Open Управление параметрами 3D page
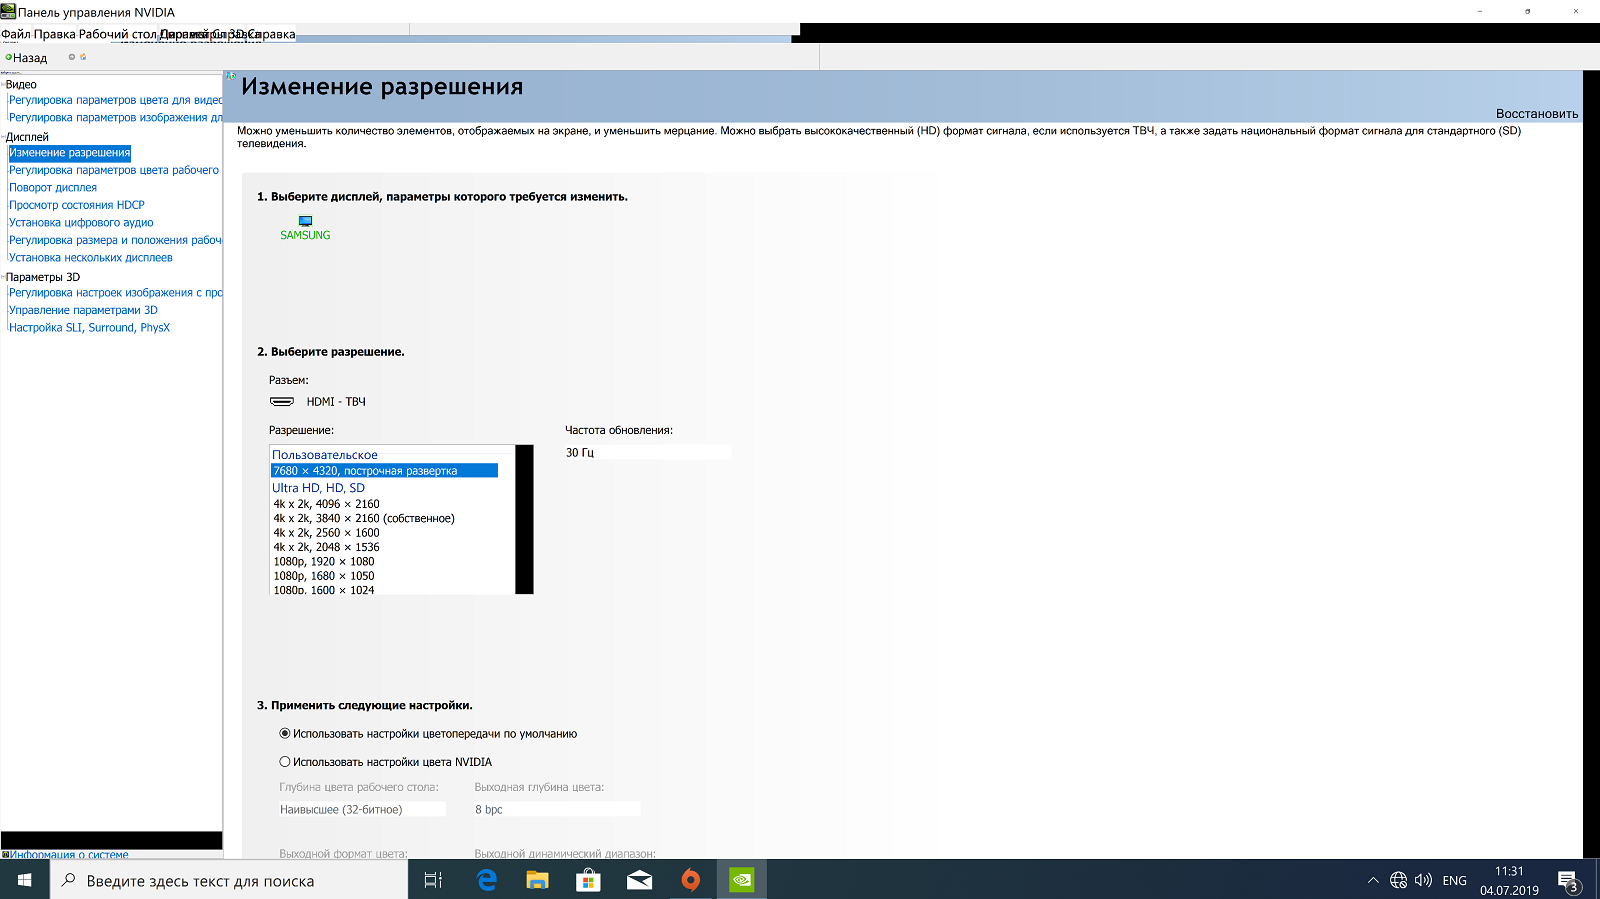This screenshot has height=899, width=1600. click(83, 310)
